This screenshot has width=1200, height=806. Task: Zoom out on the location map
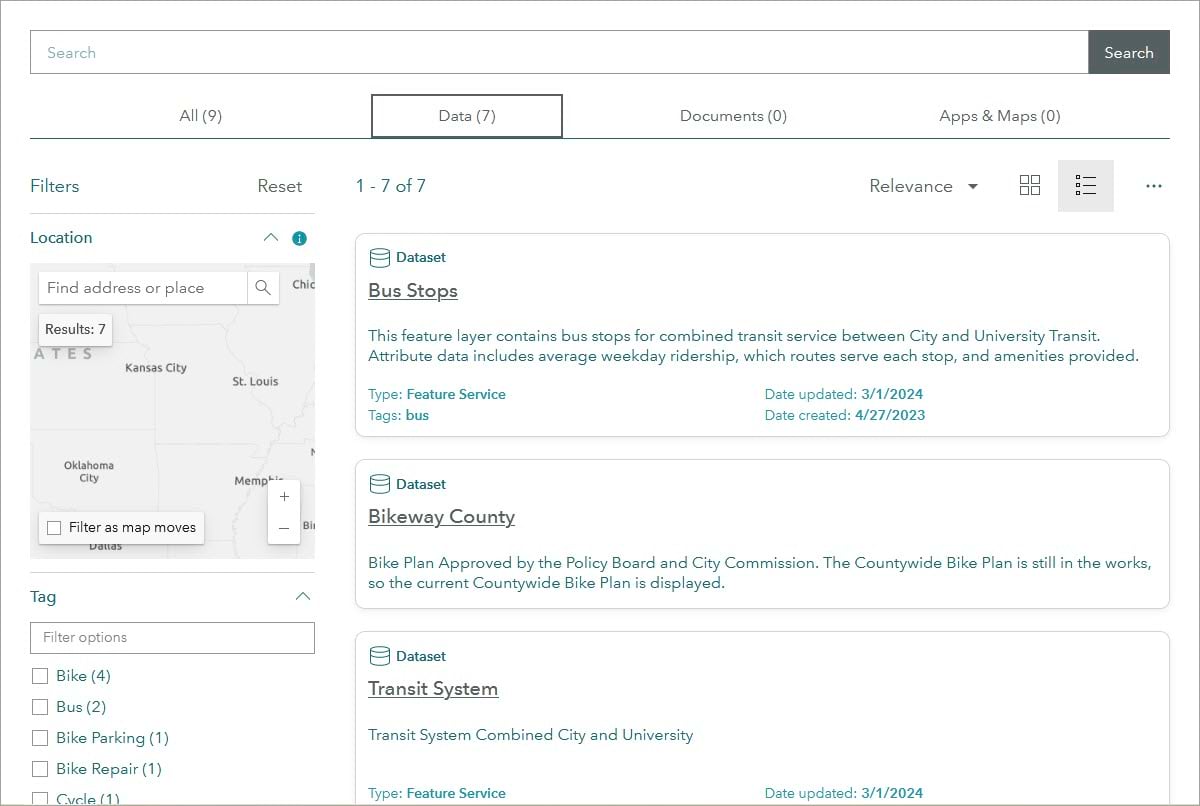[284, 528]
